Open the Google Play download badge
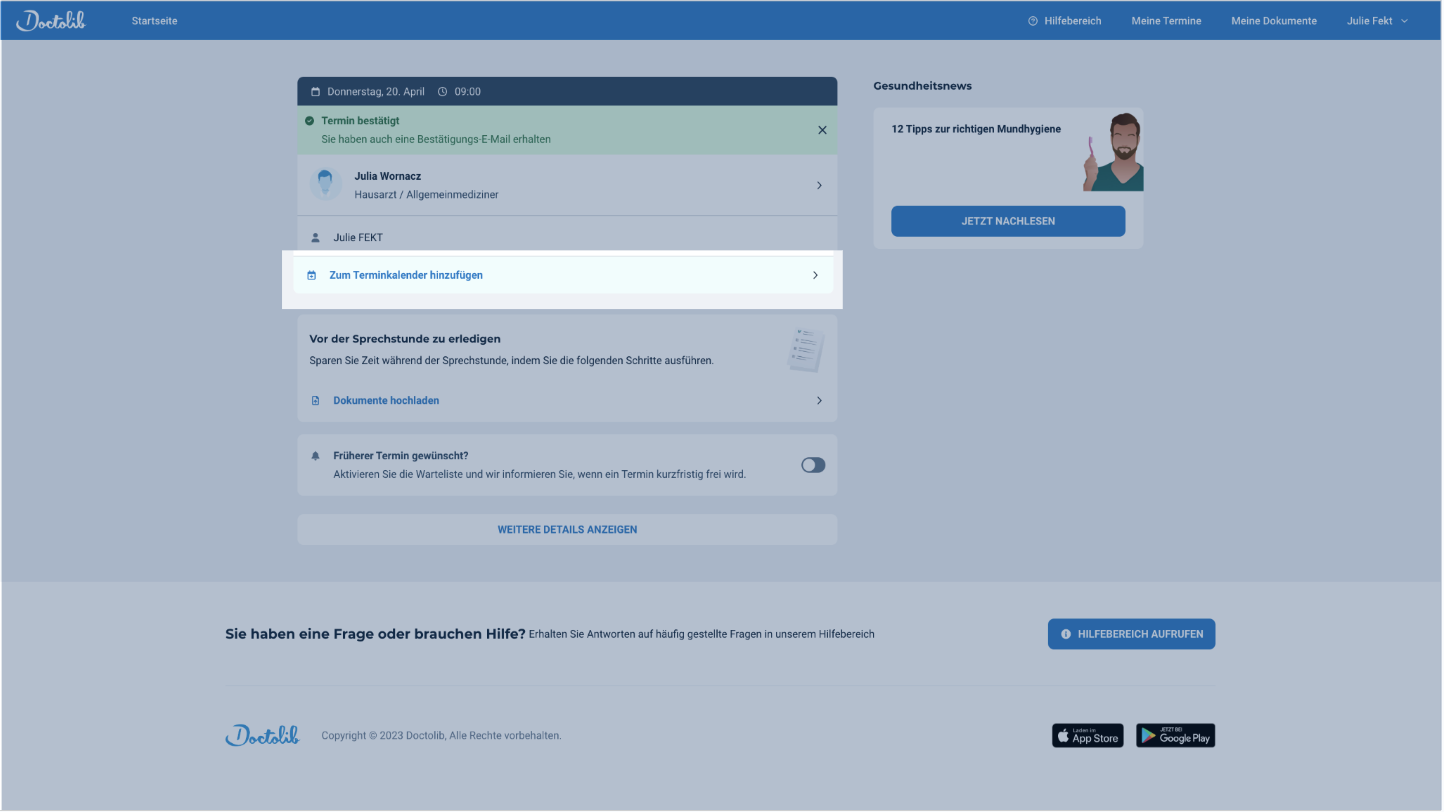Screen dimensions: 1444x812 (1175, 736)
